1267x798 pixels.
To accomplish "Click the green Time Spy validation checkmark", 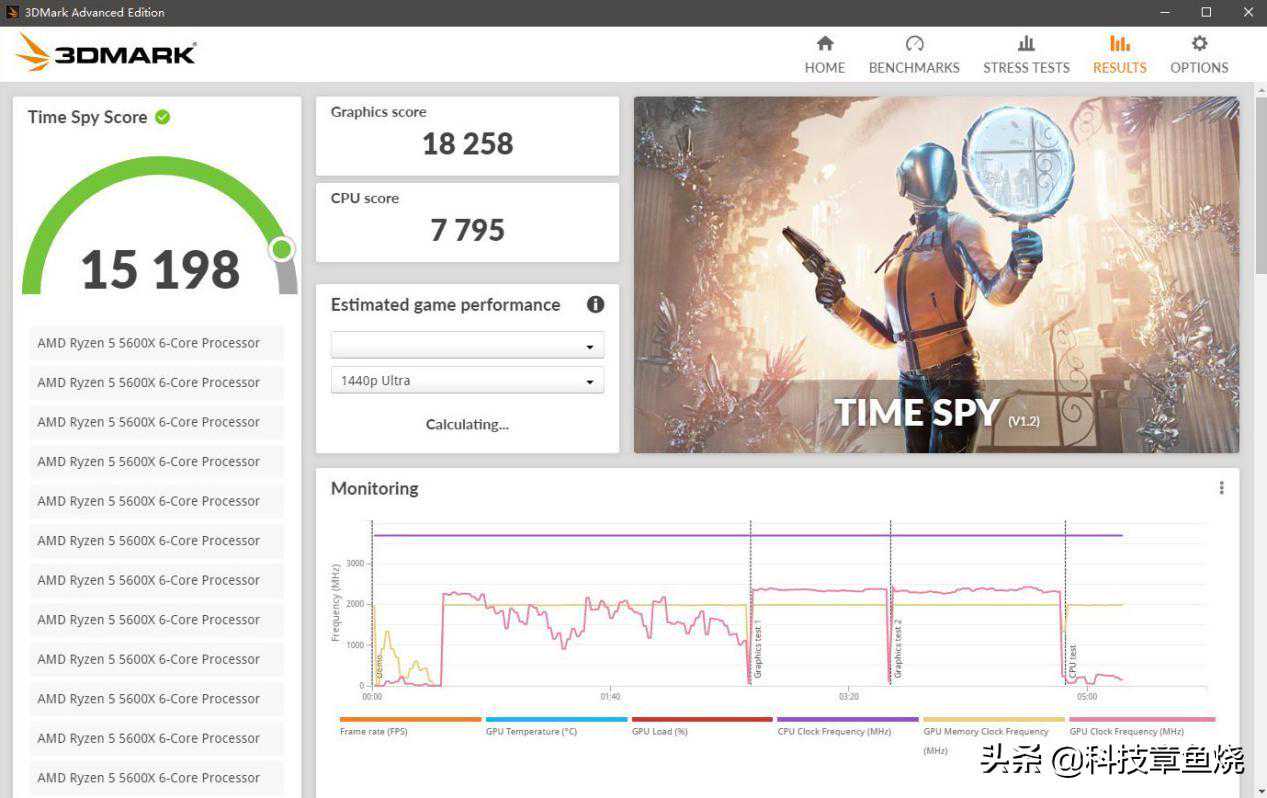I will pos(163,117).
